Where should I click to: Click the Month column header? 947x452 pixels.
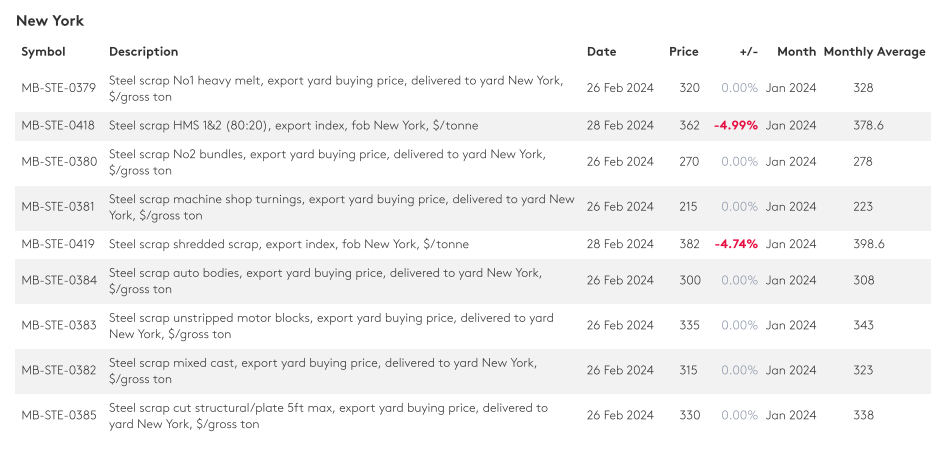[796, 52]
